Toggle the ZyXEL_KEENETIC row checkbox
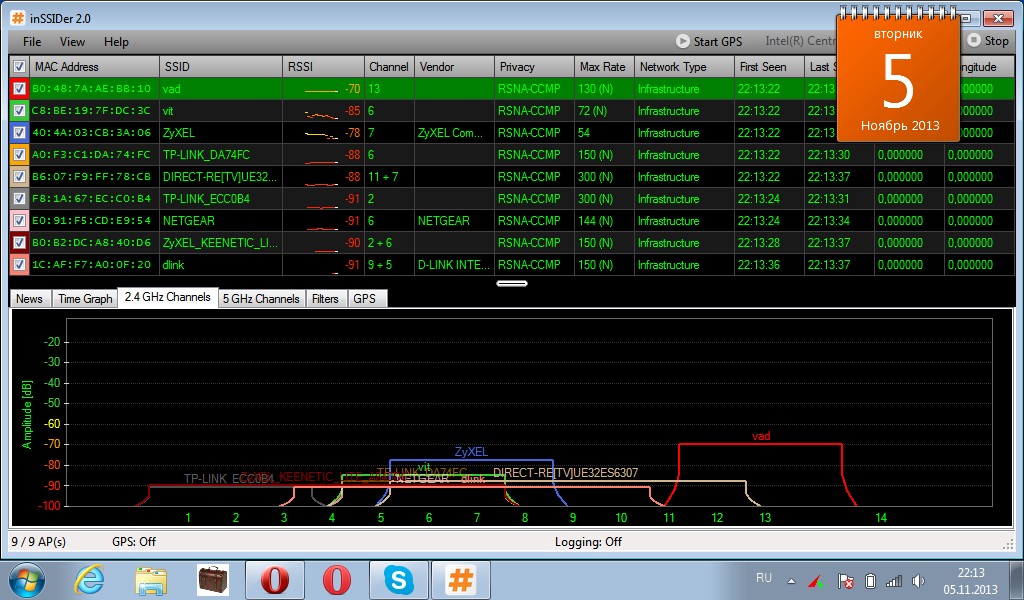This screenshot has height=600, width=1024. coord(20,243)
